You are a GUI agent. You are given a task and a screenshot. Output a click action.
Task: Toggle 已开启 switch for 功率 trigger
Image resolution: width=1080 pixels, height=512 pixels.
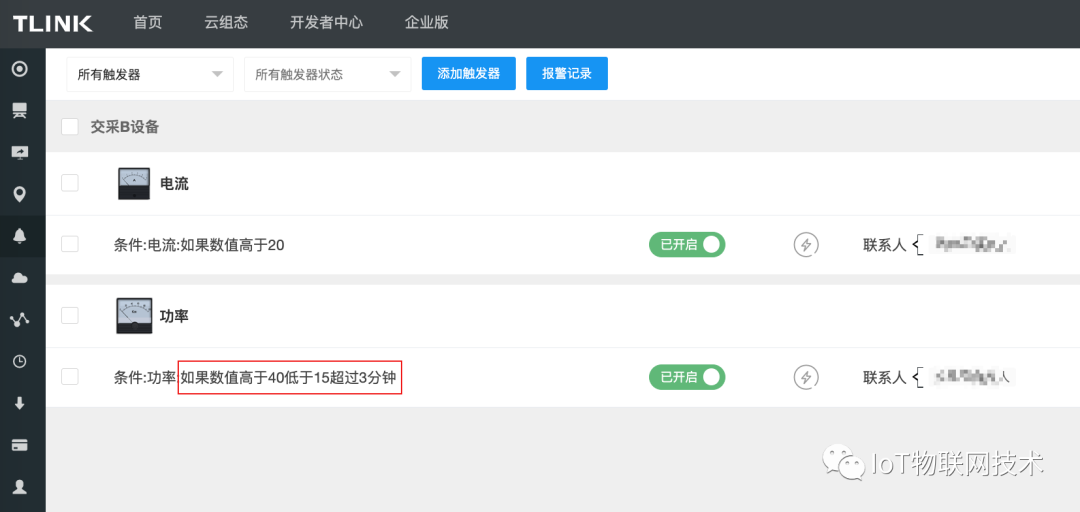(687, 377)
